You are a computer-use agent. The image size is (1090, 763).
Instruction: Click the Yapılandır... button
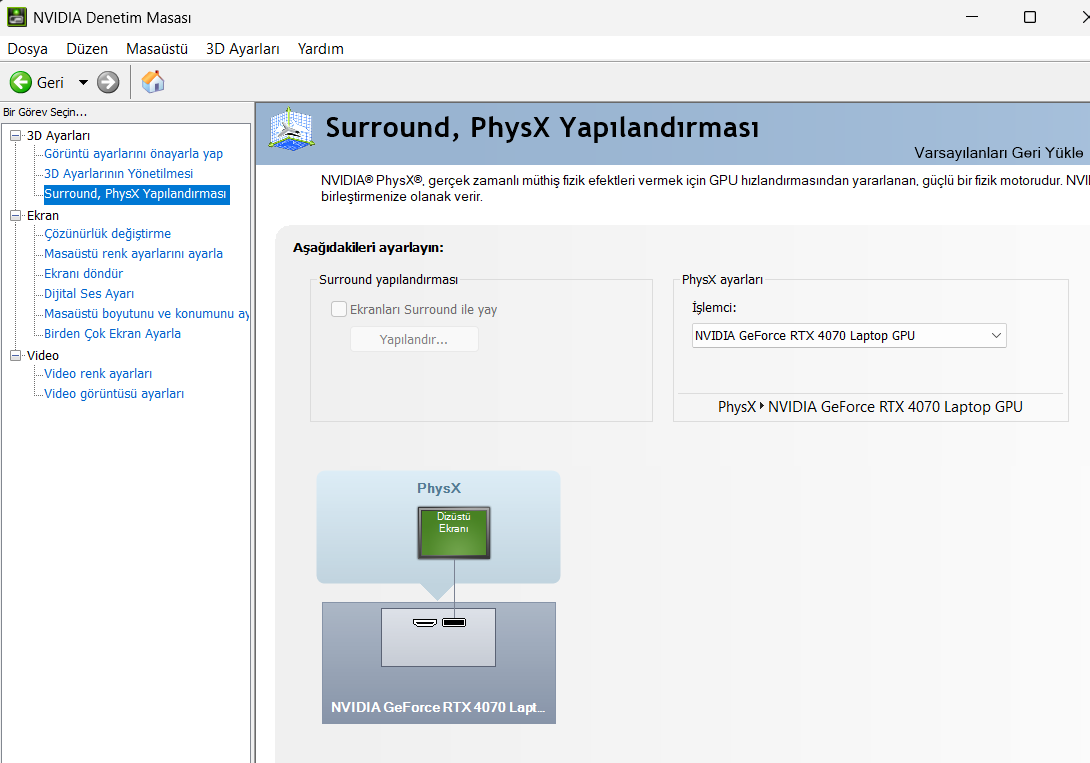coord(414,339)
